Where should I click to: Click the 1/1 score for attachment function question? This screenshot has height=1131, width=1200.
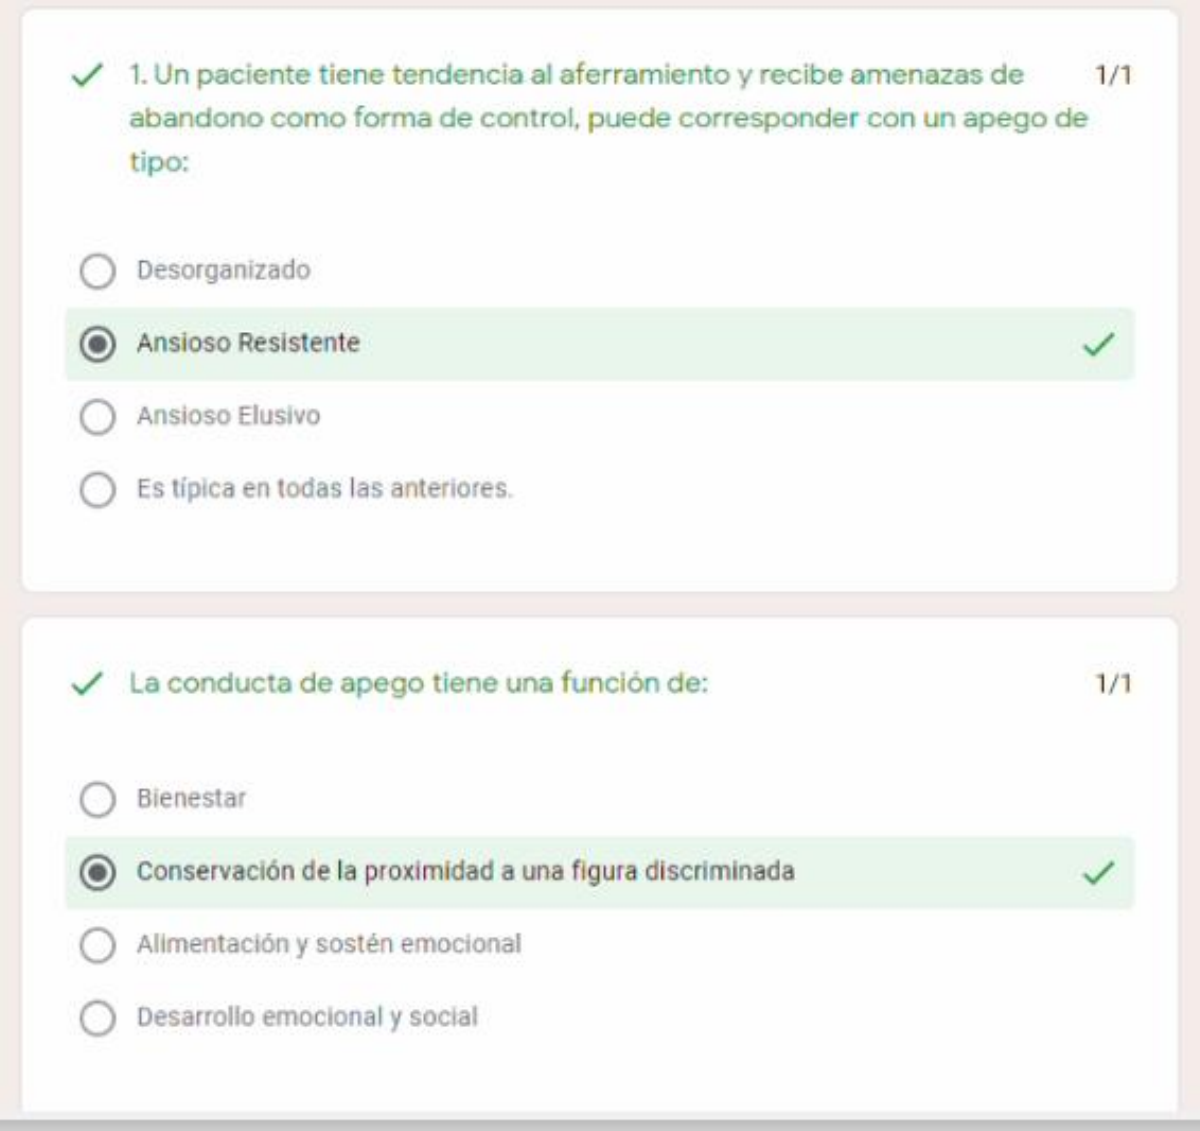pyautogui.click(x=1113, y=684)
